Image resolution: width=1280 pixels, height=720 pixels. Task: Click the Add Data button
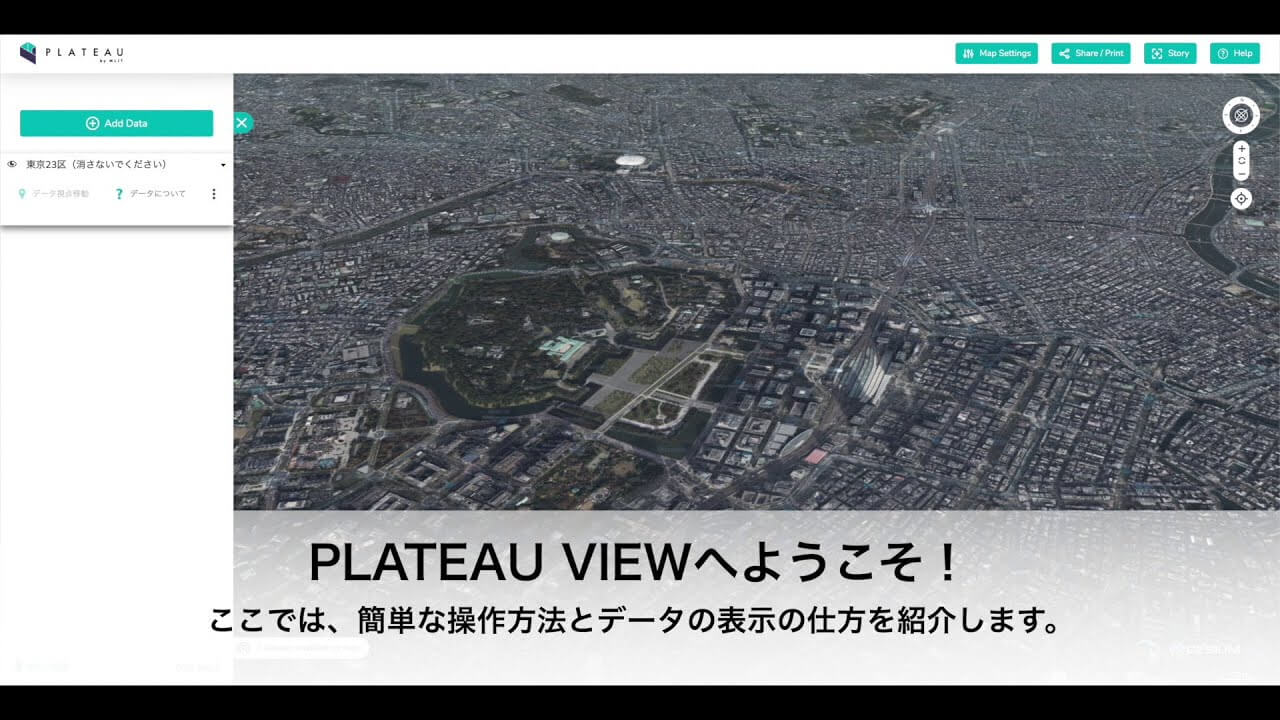click(116, 123)
